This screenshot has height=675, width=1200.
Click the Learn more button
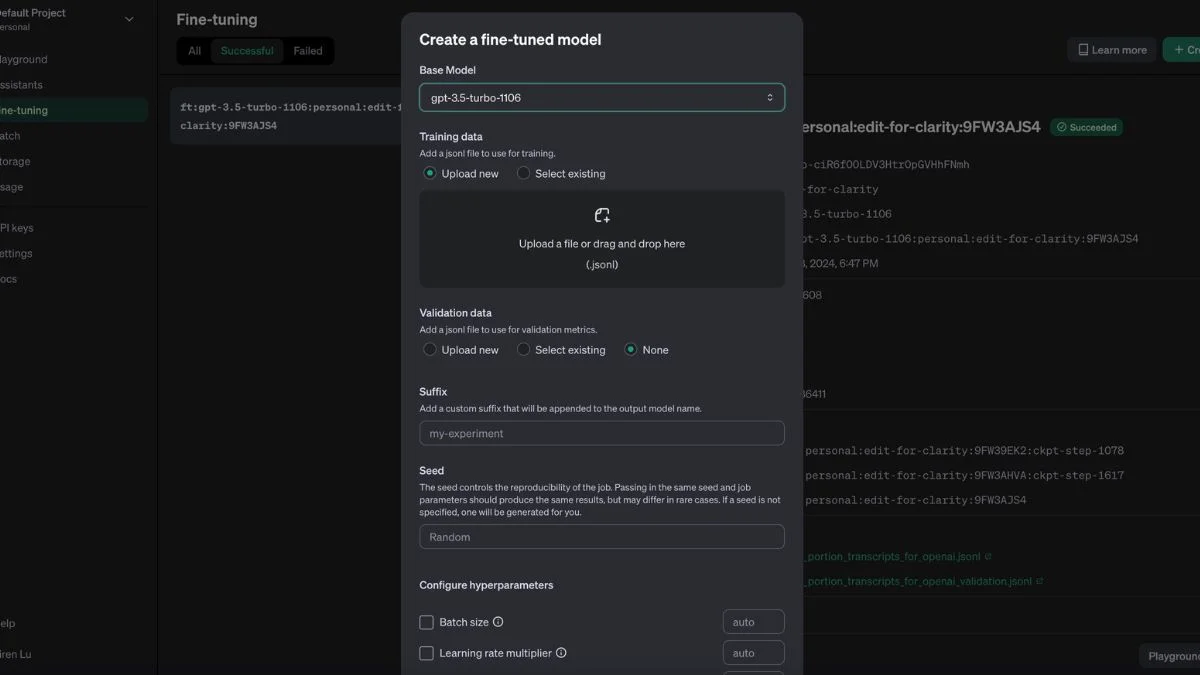pos(1112,50)
